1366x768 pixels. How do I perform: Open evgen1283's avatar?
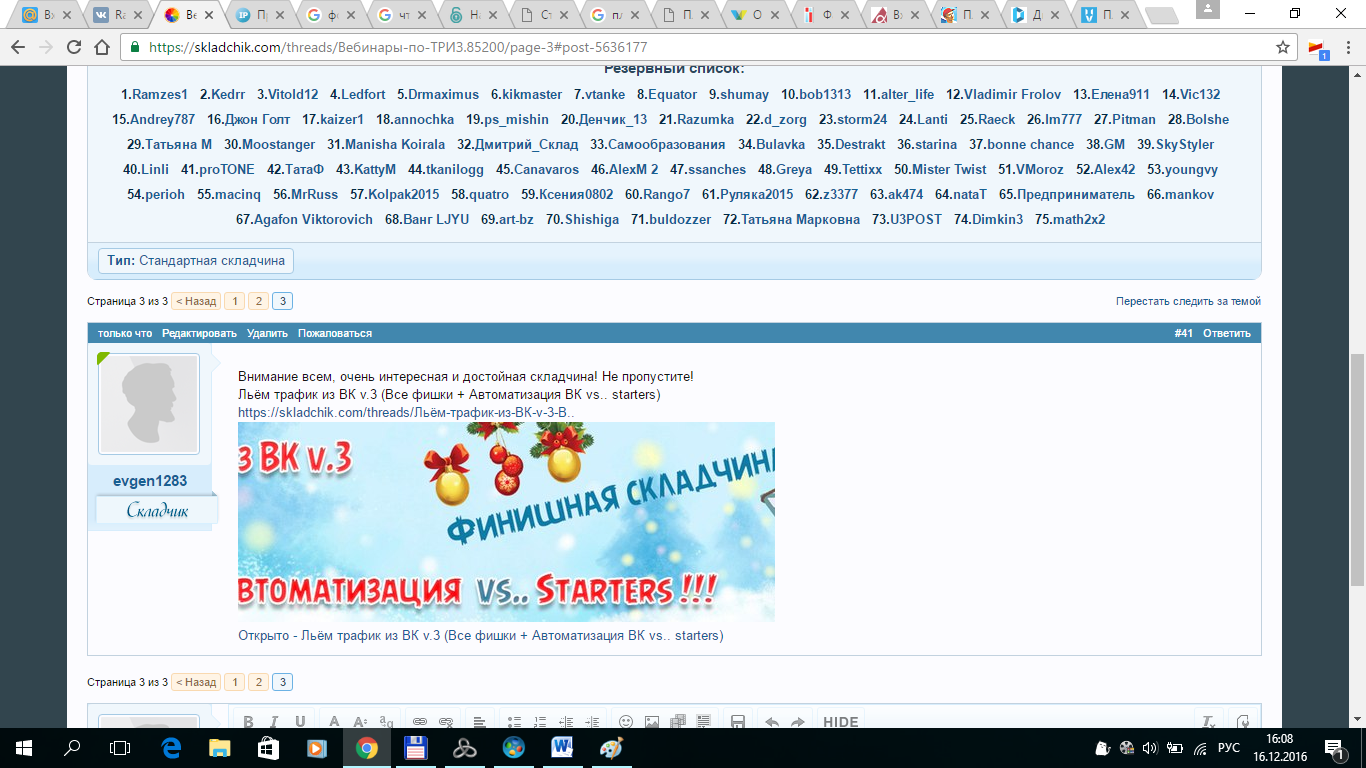tap(148, 404)
